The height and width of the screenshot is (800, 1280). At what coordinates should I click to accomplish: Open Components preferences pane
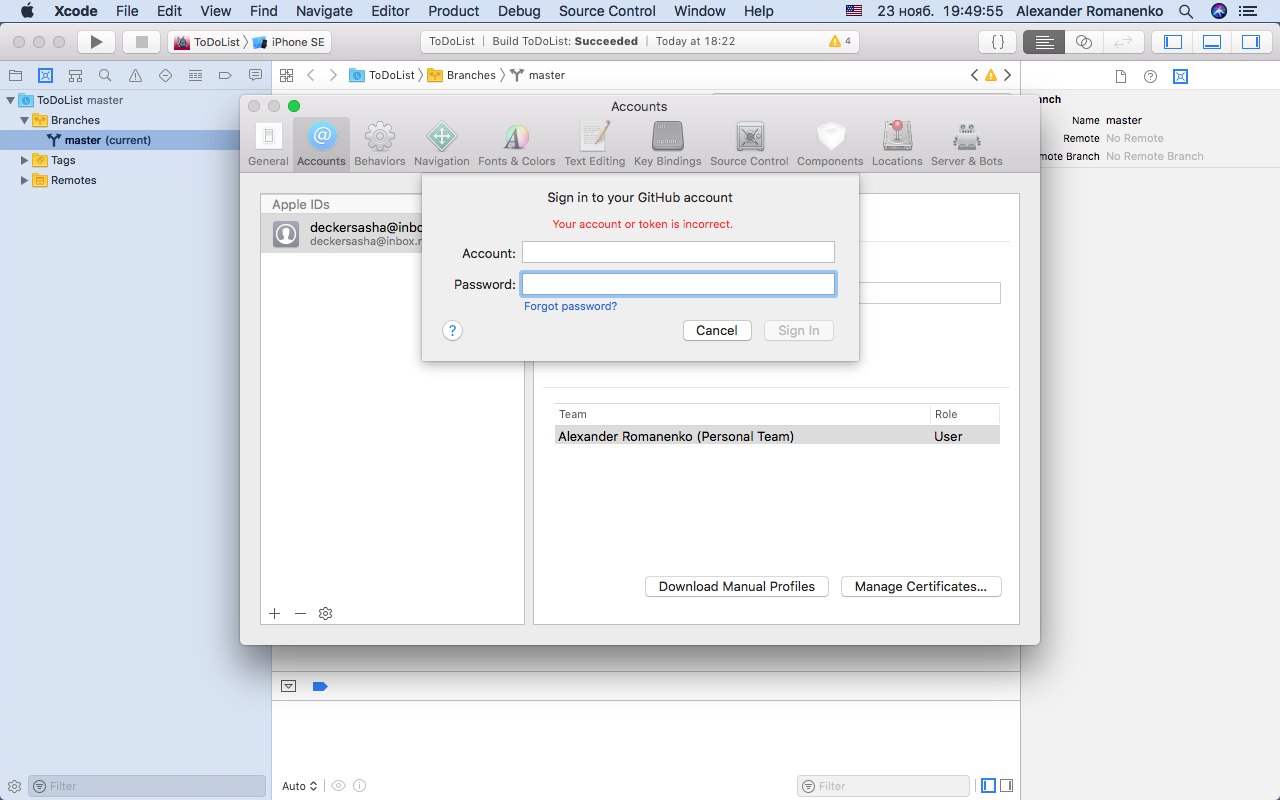830,144
